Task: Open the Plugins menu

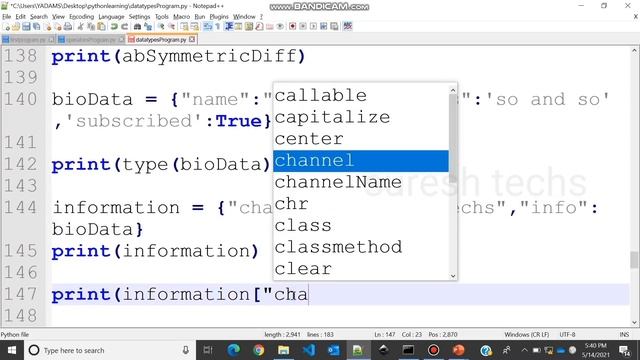Action: click(x=219, y=17)
